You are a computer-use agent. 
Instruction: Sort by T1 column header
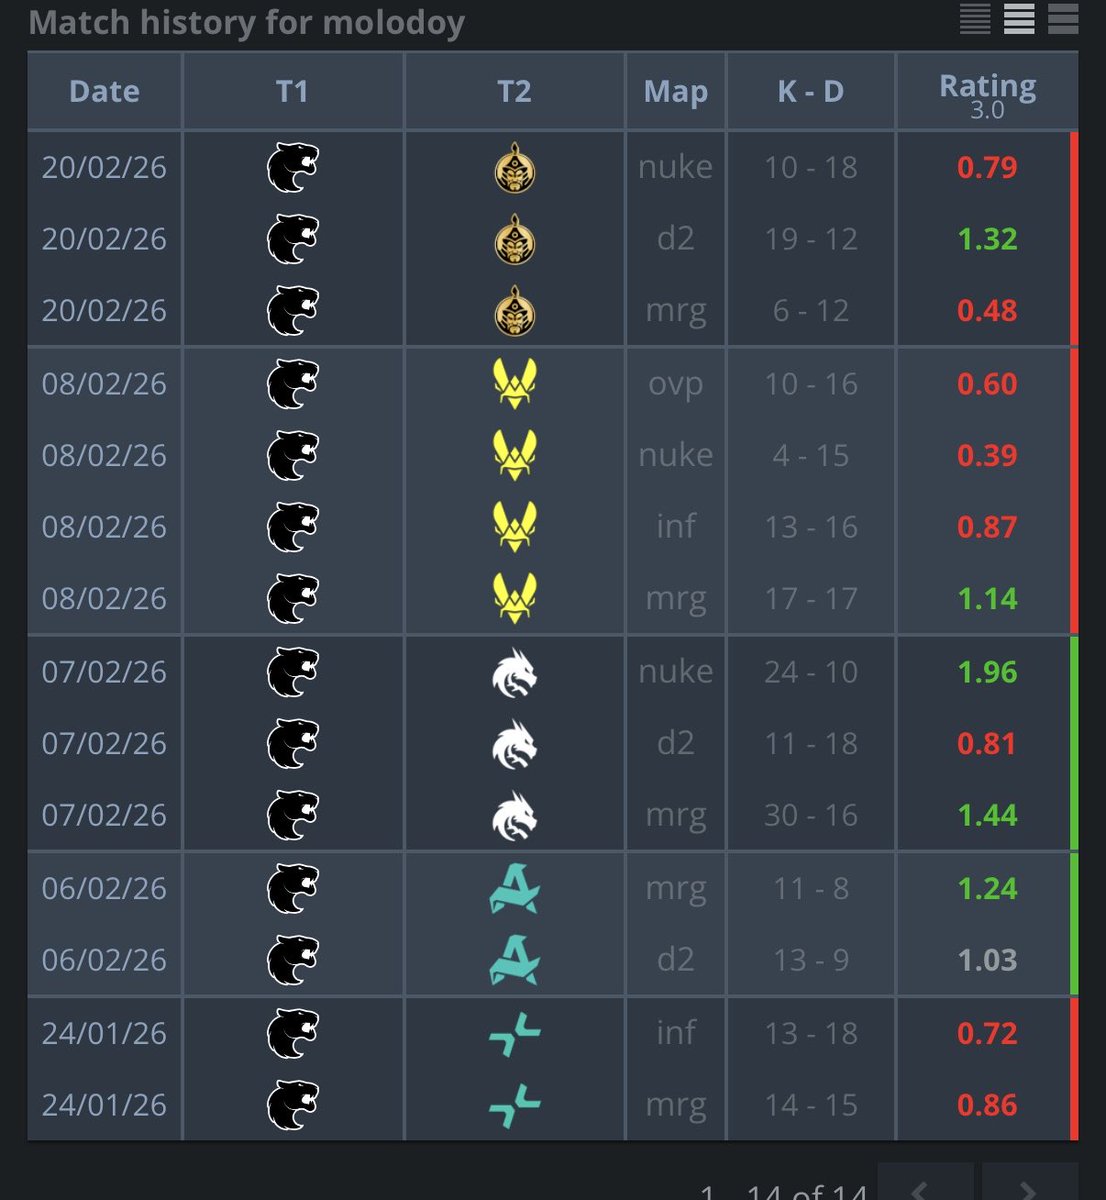[292, 91]
